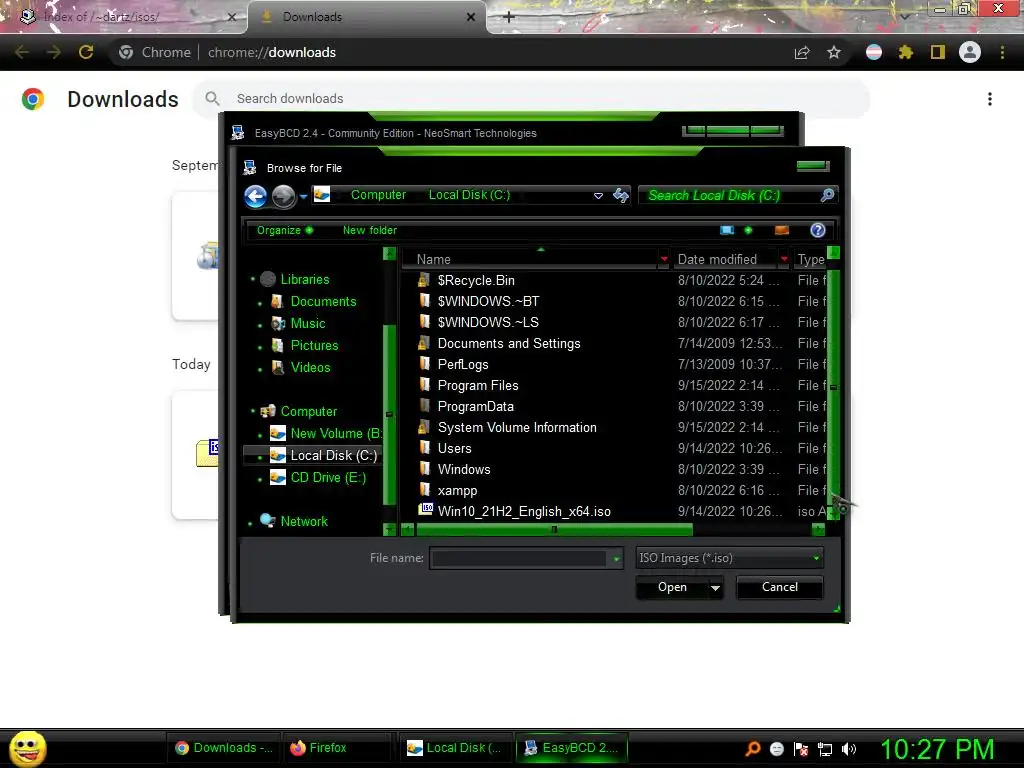Screen dimensions: 1024x768
Task: Click Chrome bookmark star icon
Action: point(834,52)
